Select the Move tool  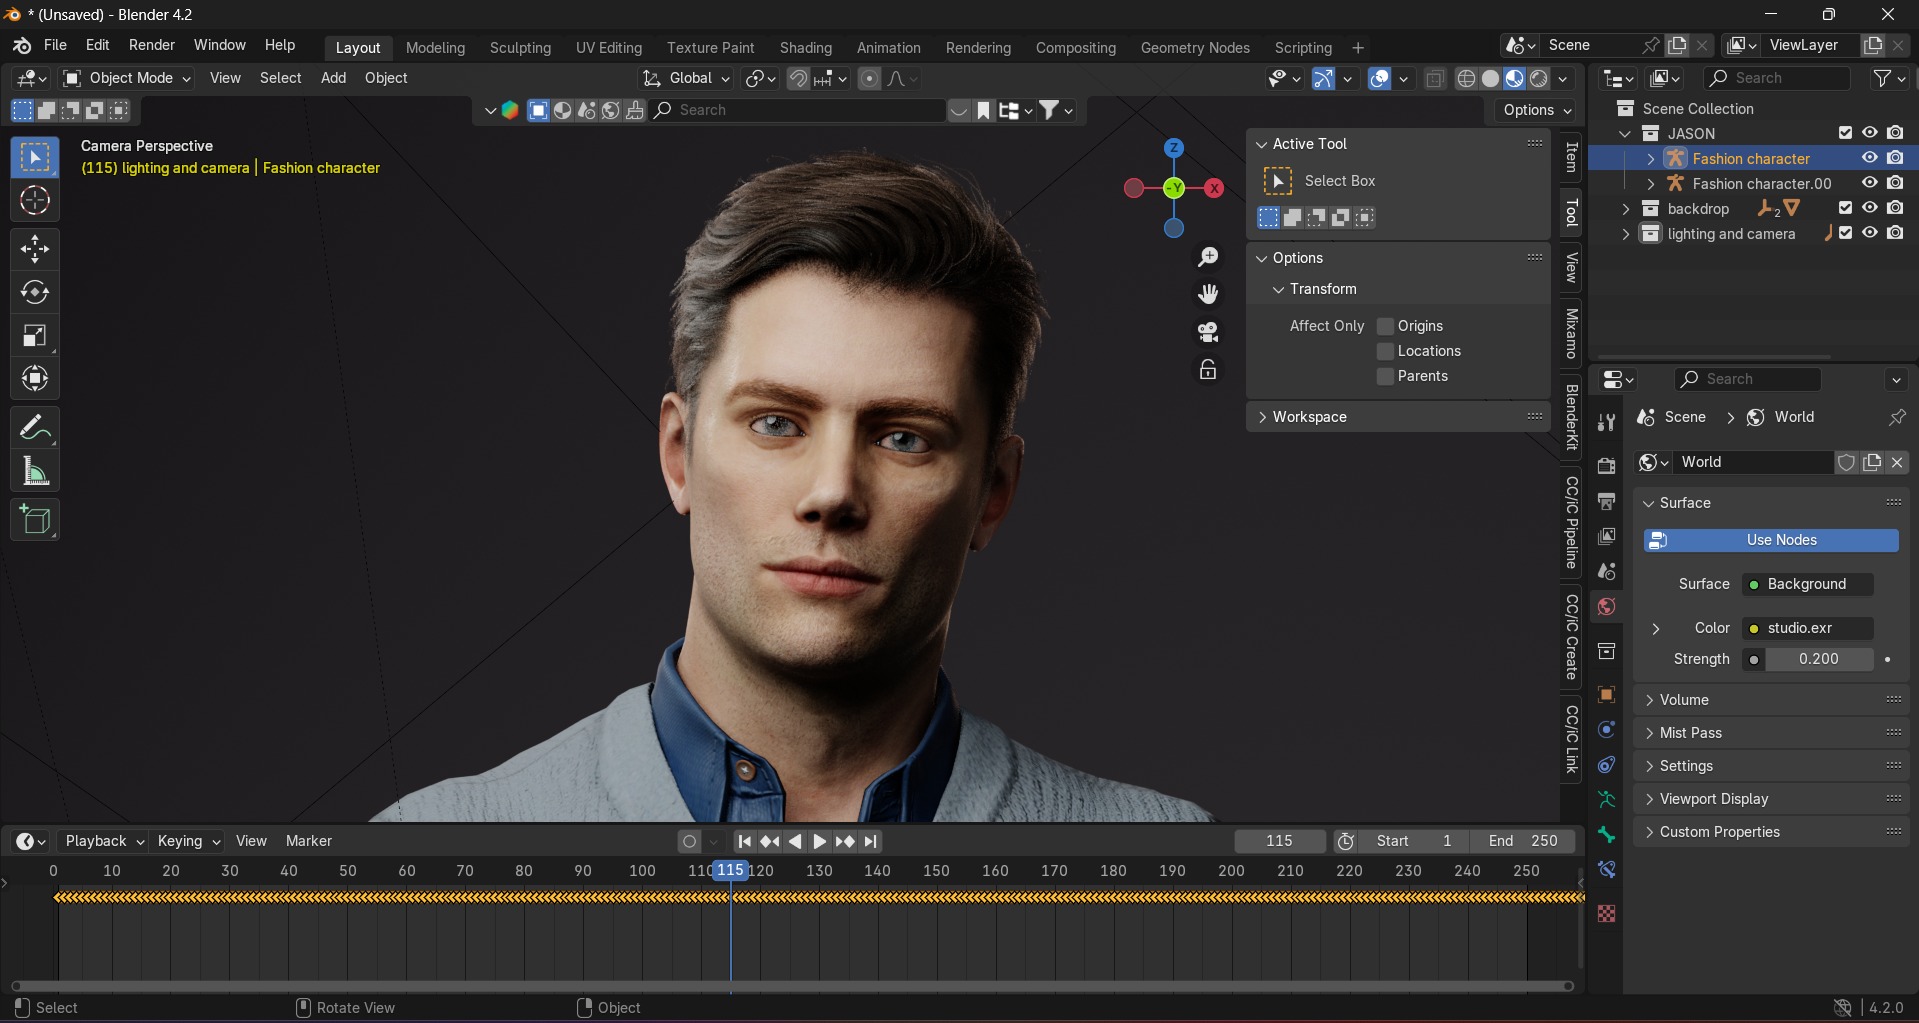coord(35,249)
